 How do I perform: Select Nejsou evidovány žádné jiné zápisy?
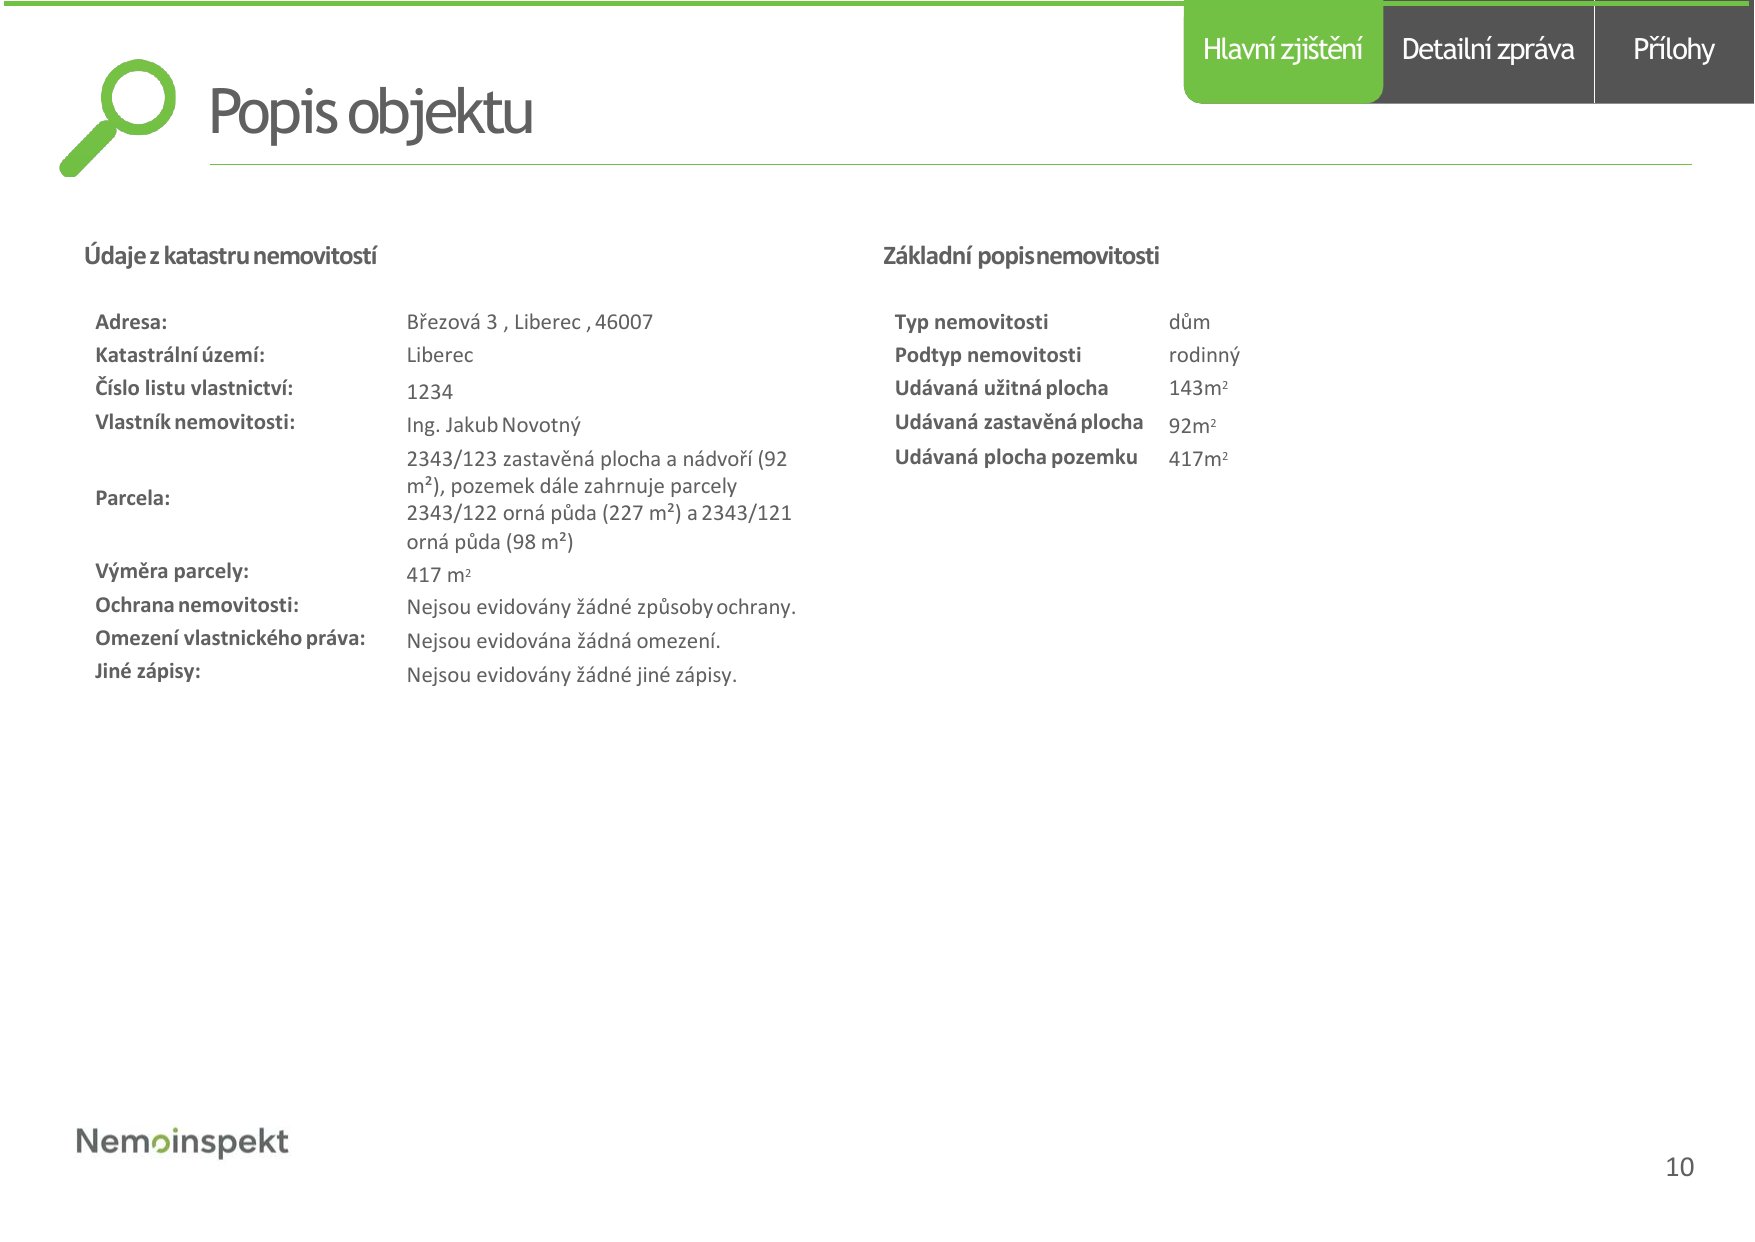pyautogui.click(x=571, y=675)
